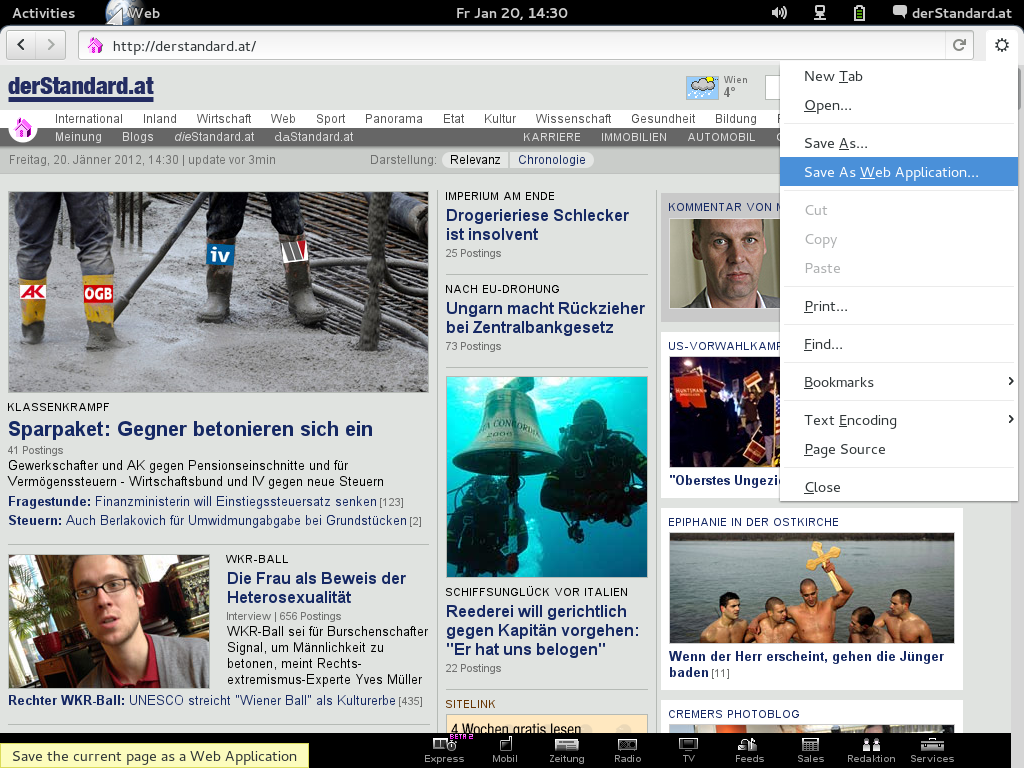The height and width of the screenshot is (768, 1024).
Task: Select the Relevanz display option
Action: [x=475, y=160]
